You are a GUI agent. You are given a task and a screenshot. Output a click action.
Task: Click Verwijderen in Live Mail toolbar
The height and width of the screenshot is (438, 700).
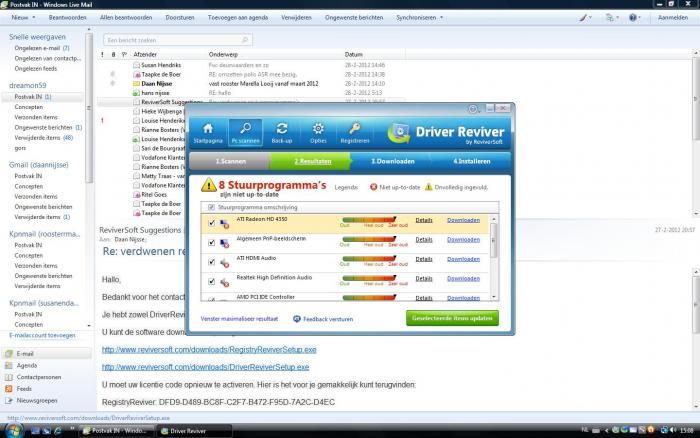(296, 17)
